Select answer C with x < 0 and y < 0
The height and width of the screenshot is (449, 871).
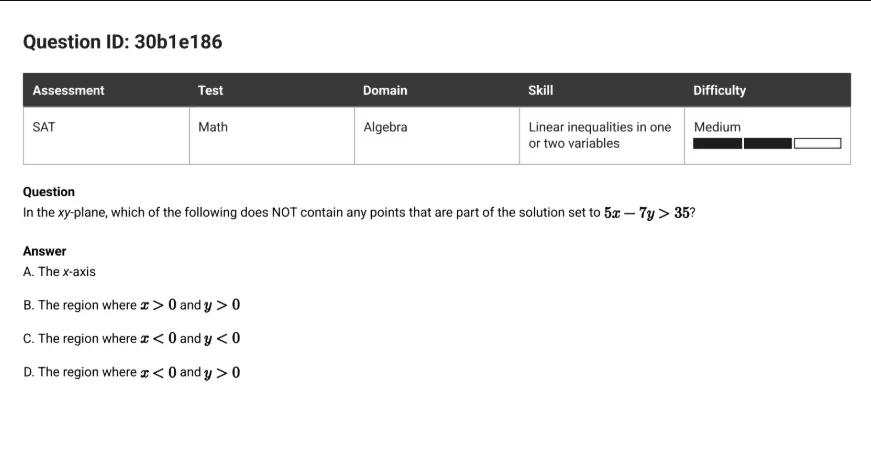132,338
